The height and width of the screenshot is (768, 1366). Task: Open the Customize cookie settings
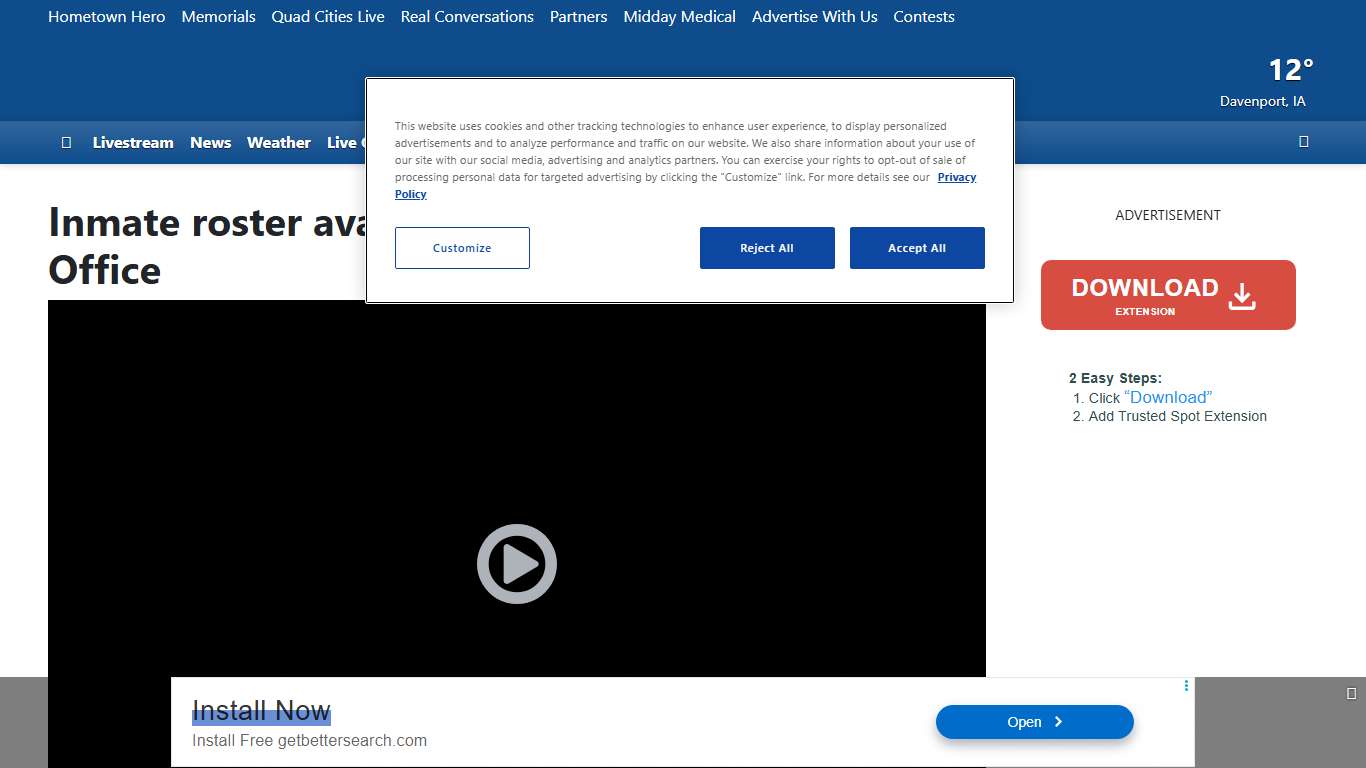tap(462, 248)
